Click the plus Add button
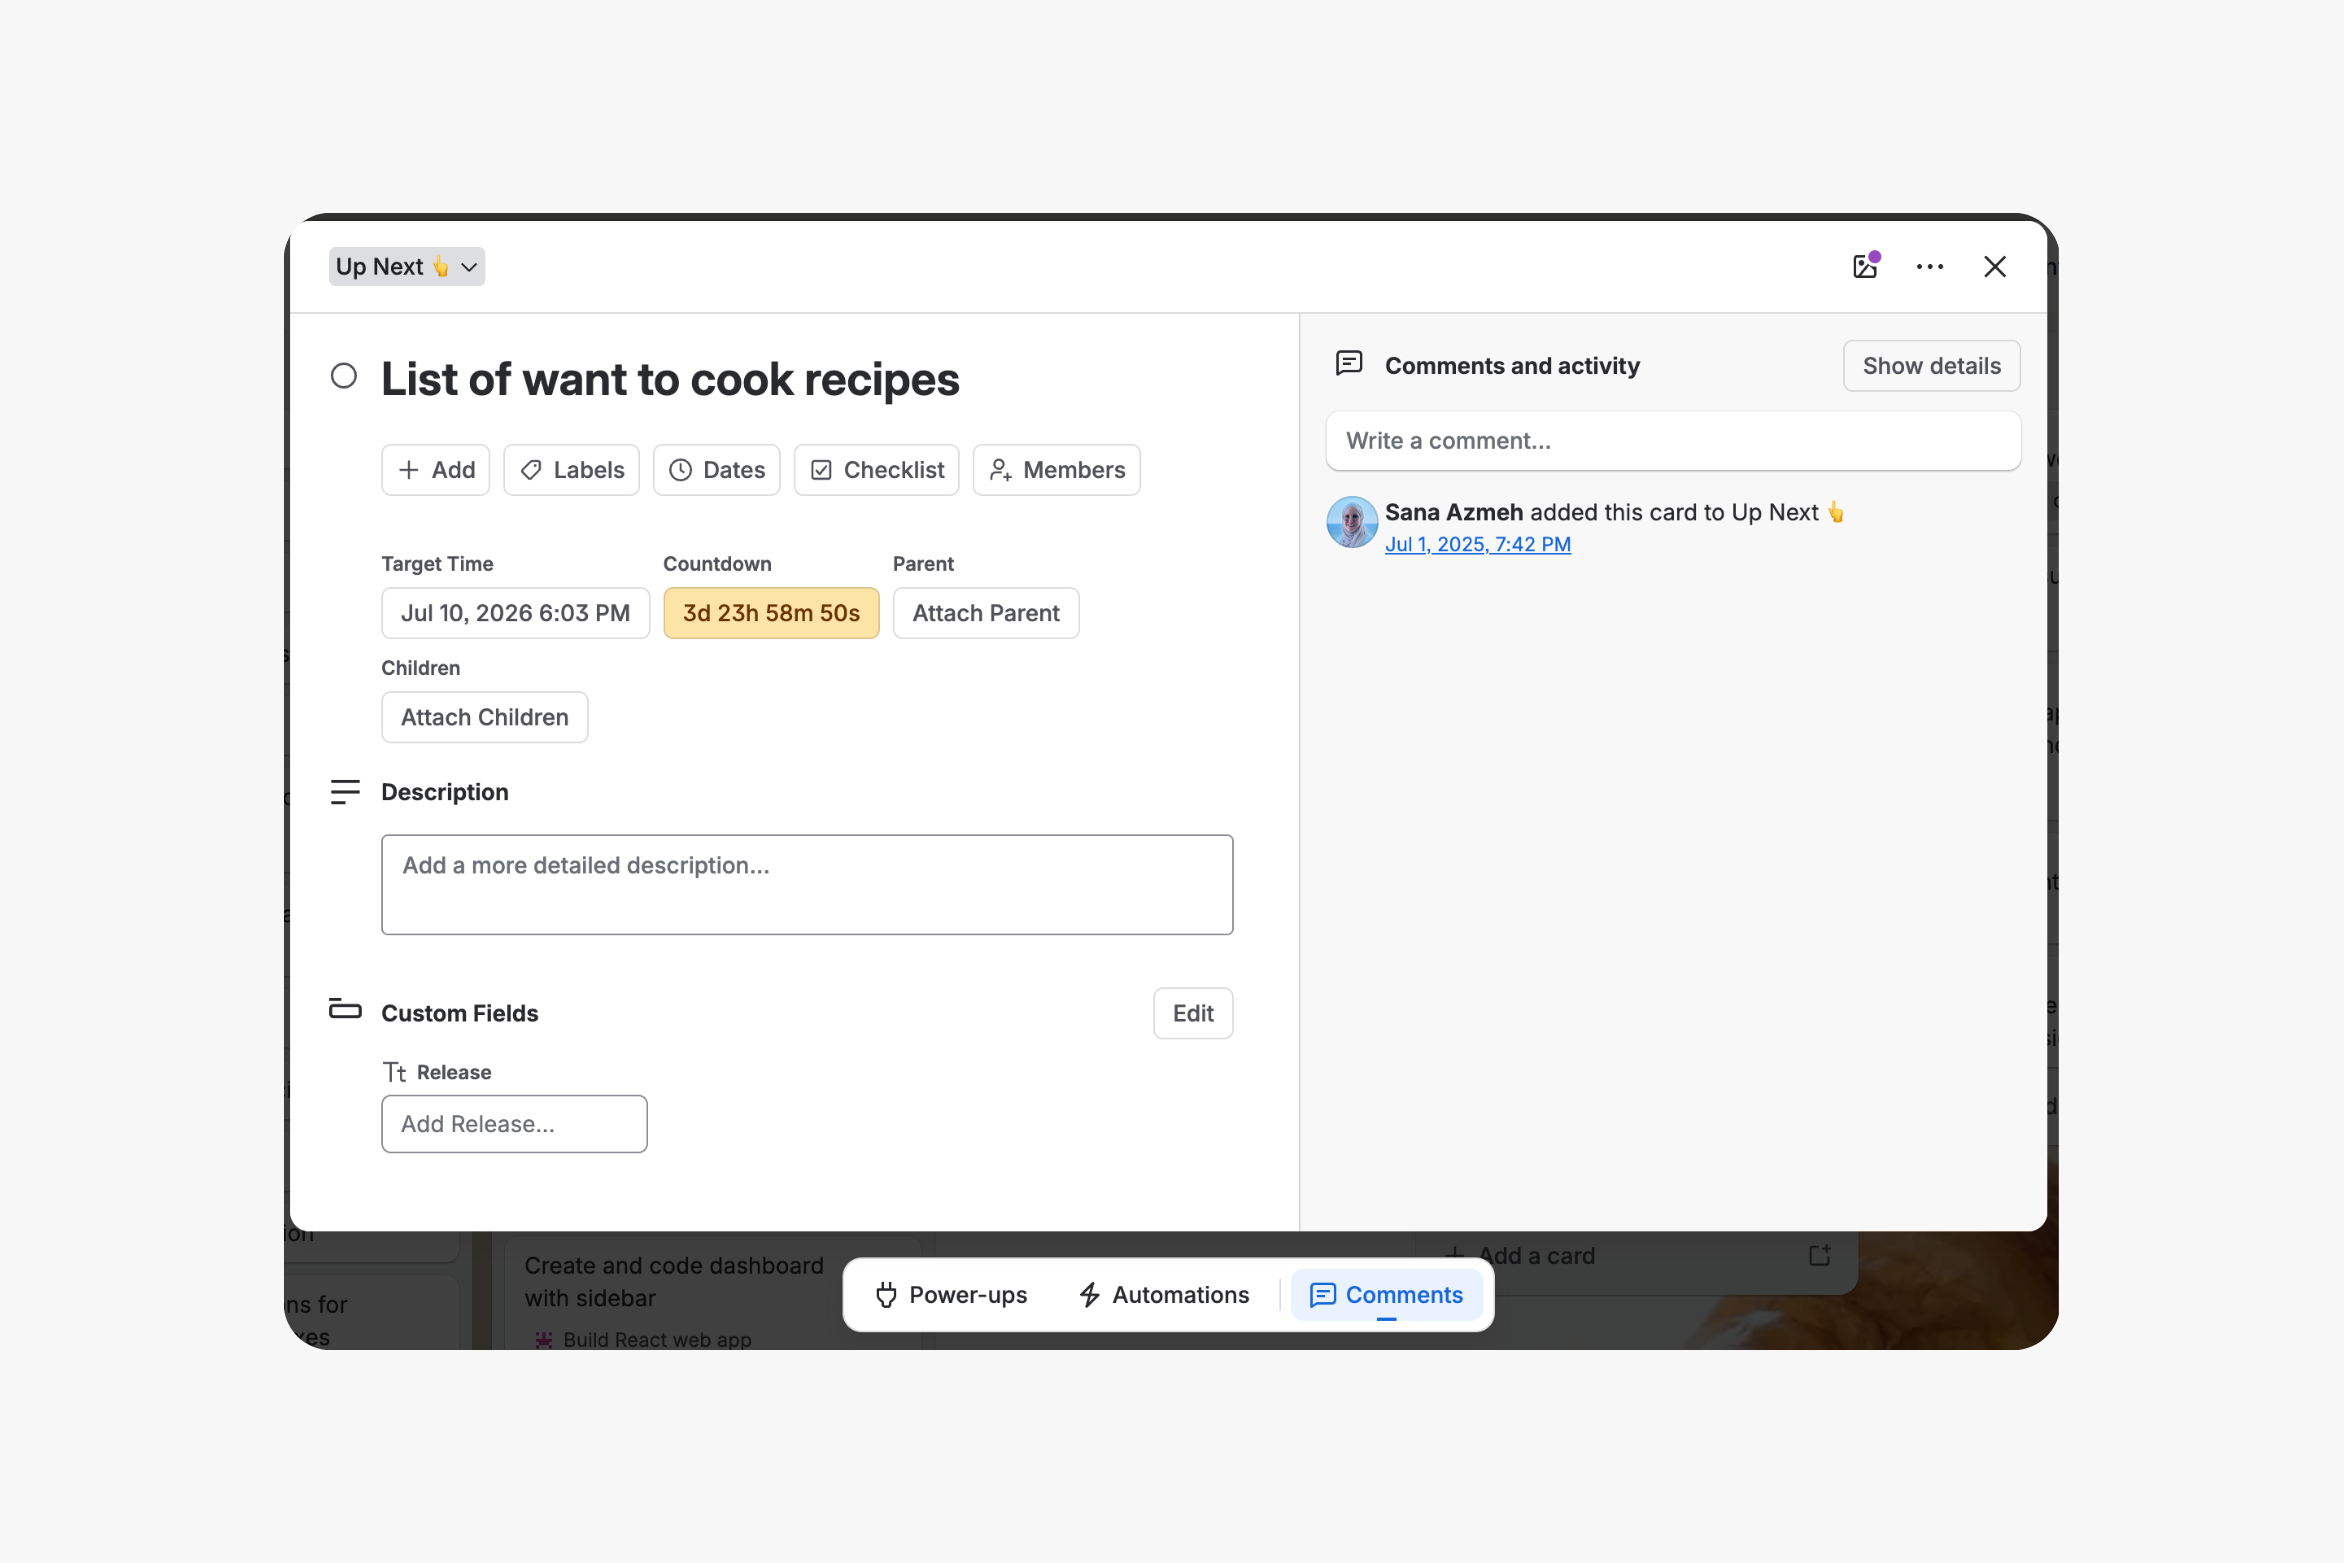The height and width of the screenshot is (1563, 2344). (436, 470)
